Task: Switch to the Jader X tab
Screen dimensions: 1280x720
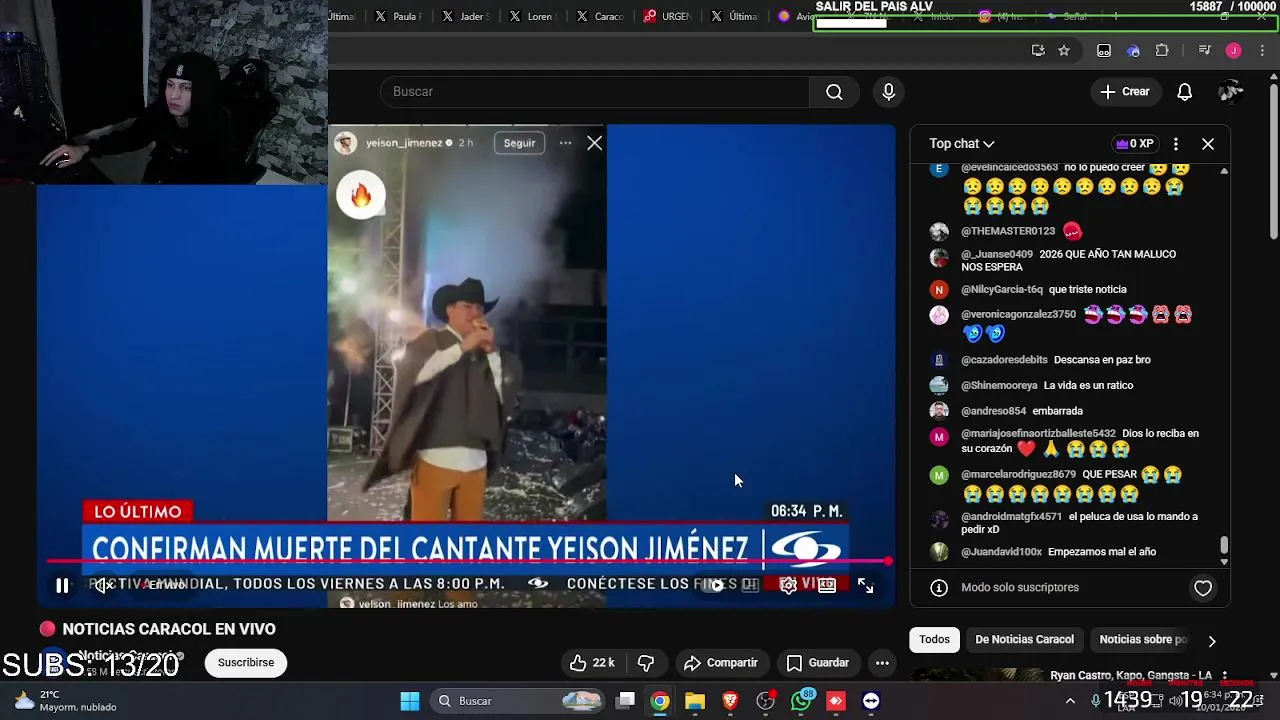Action: 464,16
